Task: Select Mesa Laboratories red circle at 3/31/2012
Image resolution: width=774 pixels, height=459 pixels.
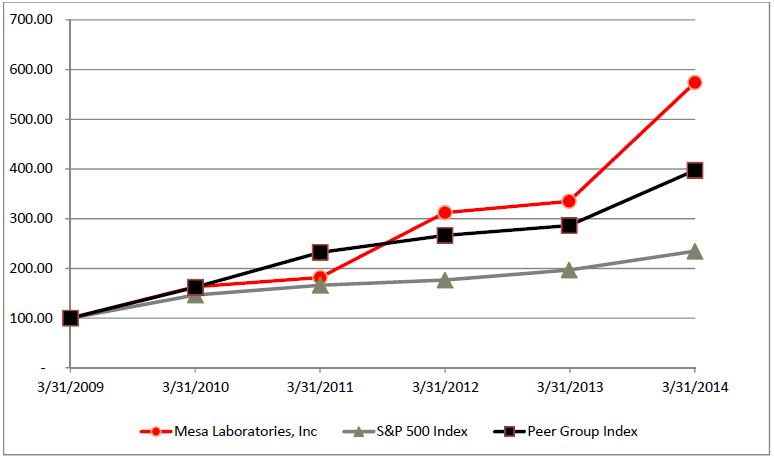Action: click(x=445, y=212)
